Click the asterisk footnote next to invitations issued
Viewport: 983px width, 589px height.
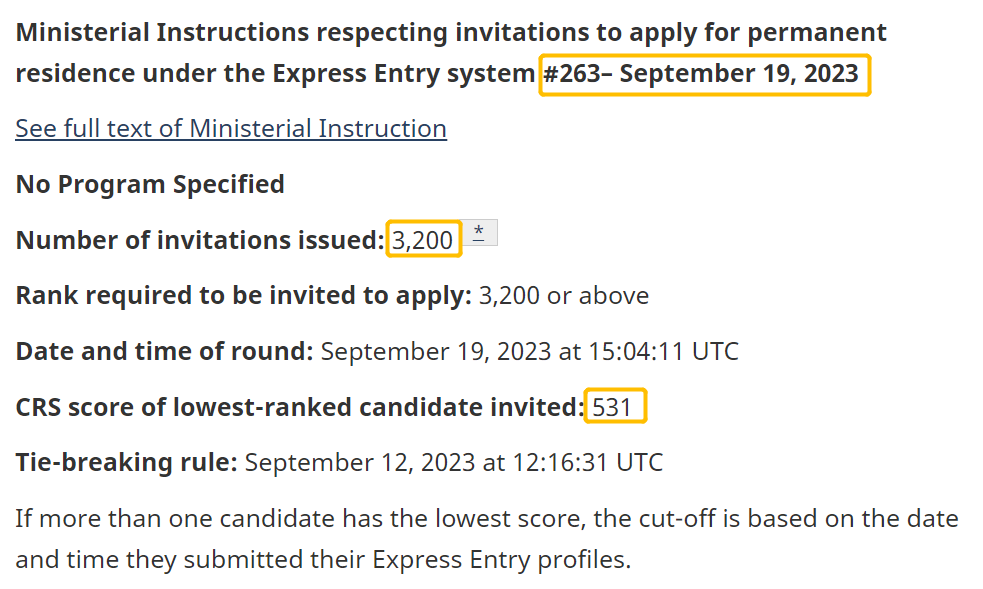tap(479, 233)
